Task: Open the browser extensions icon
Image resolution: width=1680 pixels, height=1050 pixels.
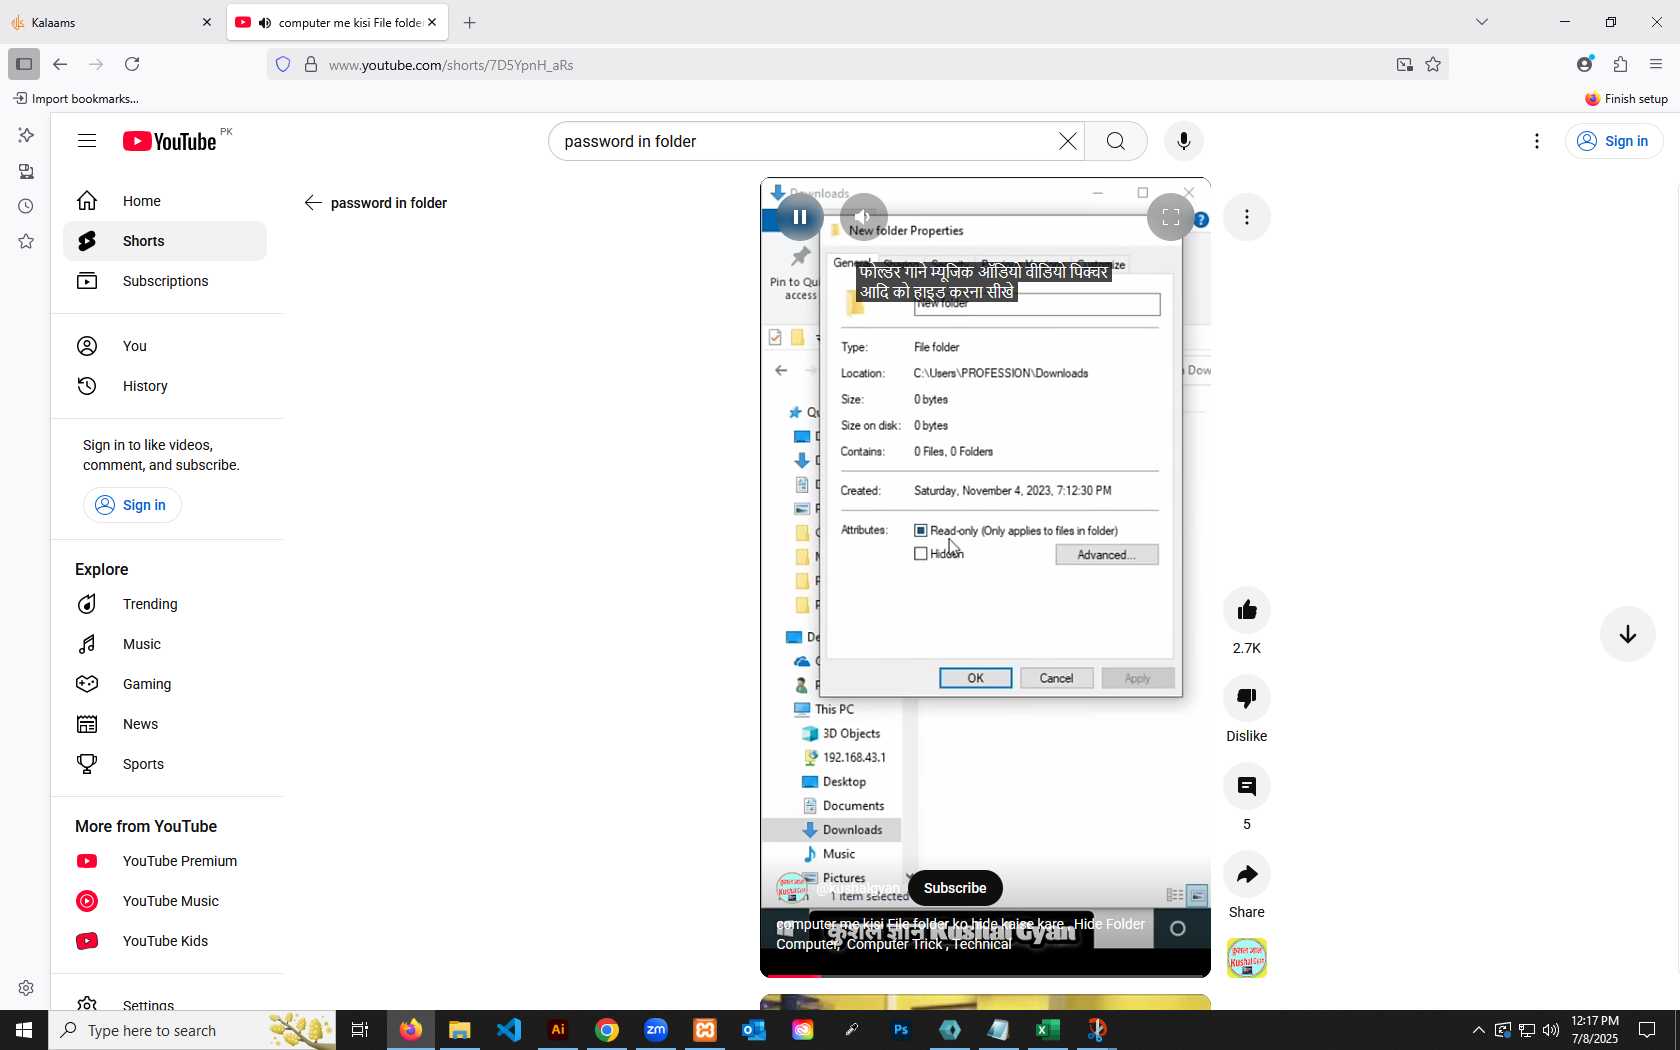Action: 1621,64
